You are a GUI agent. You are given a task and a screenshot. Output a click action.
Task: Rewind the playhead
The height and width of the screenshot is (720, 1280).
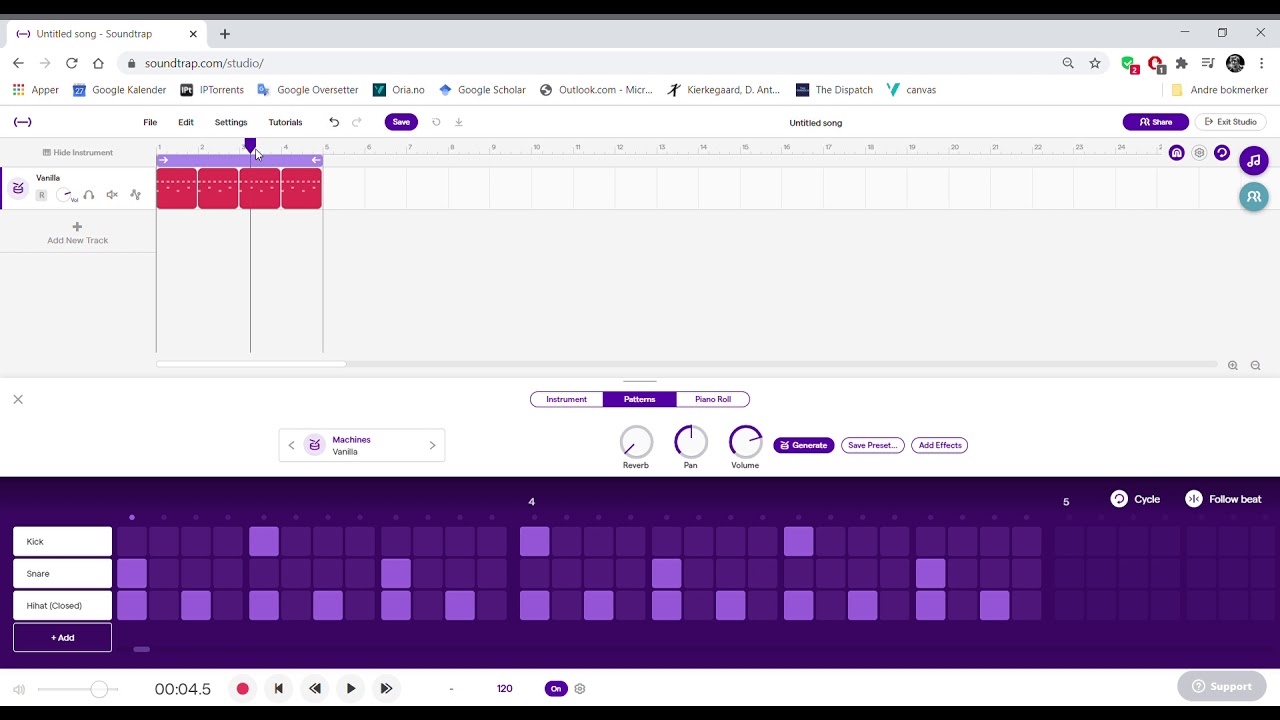315,689
